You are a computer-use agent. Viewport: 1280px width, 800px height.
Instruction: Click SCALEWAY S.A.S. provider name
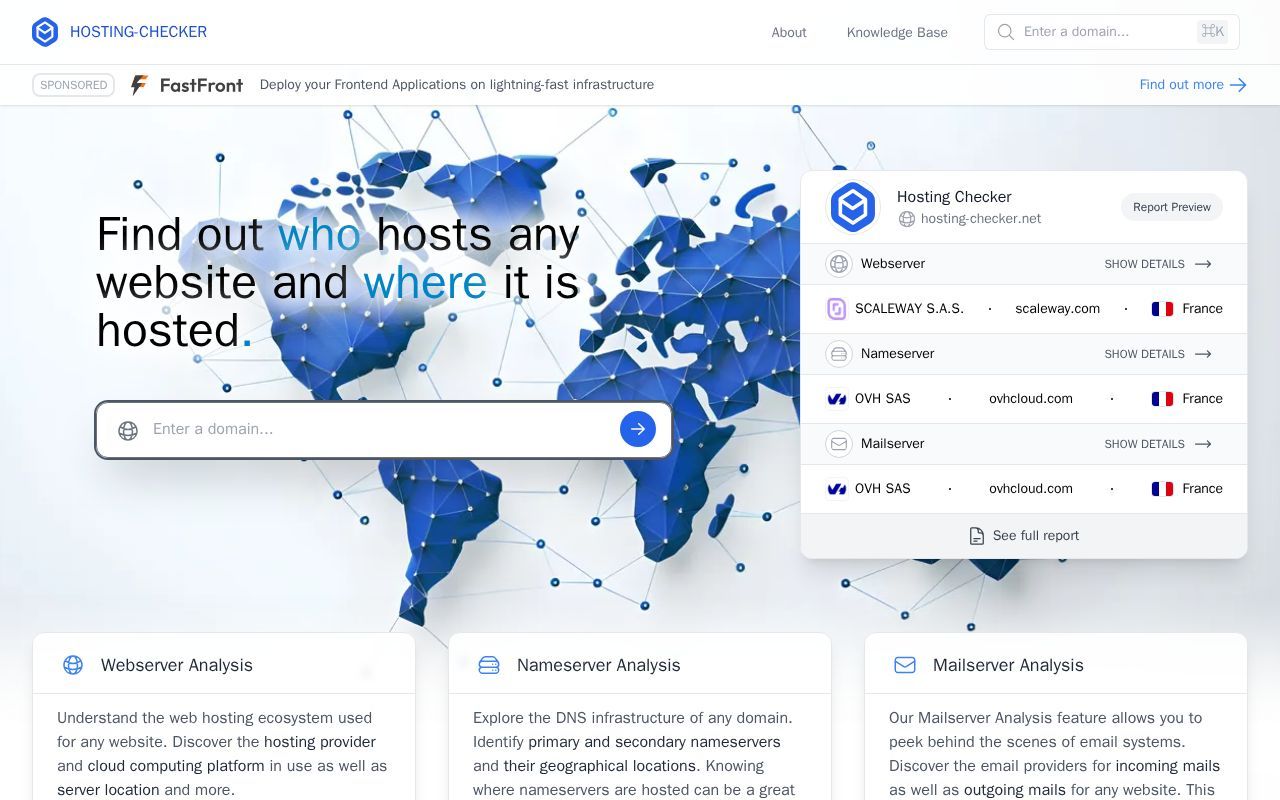coord(909,309)
